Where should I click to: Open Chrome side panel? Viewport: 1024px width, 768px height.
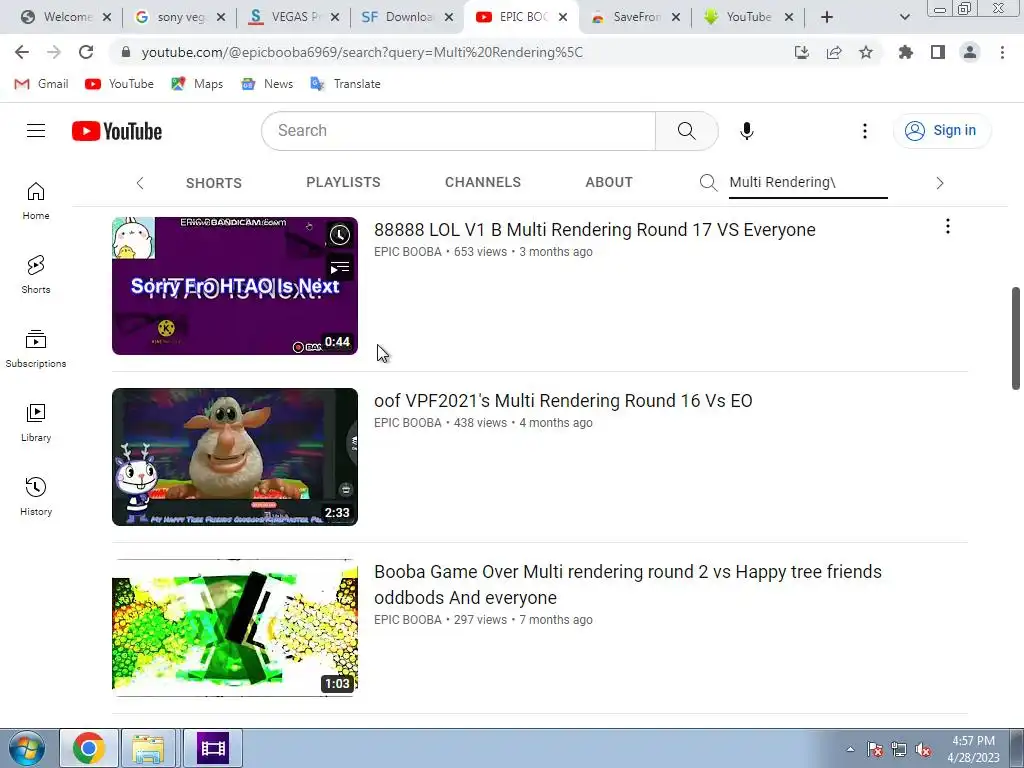tap(938, 52)
